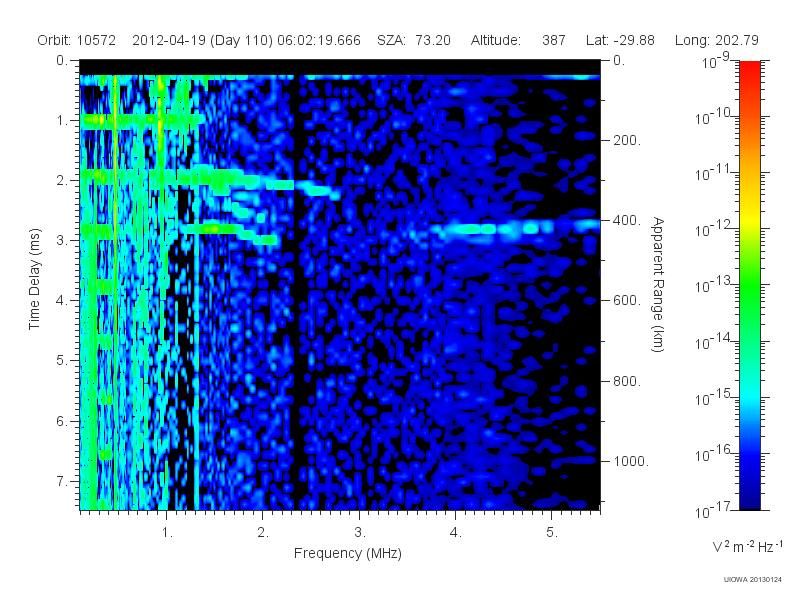Click the green echo spot near 1.5 MHz
The height and width of the screenshot is (600, 800).
tap(213, 229)
